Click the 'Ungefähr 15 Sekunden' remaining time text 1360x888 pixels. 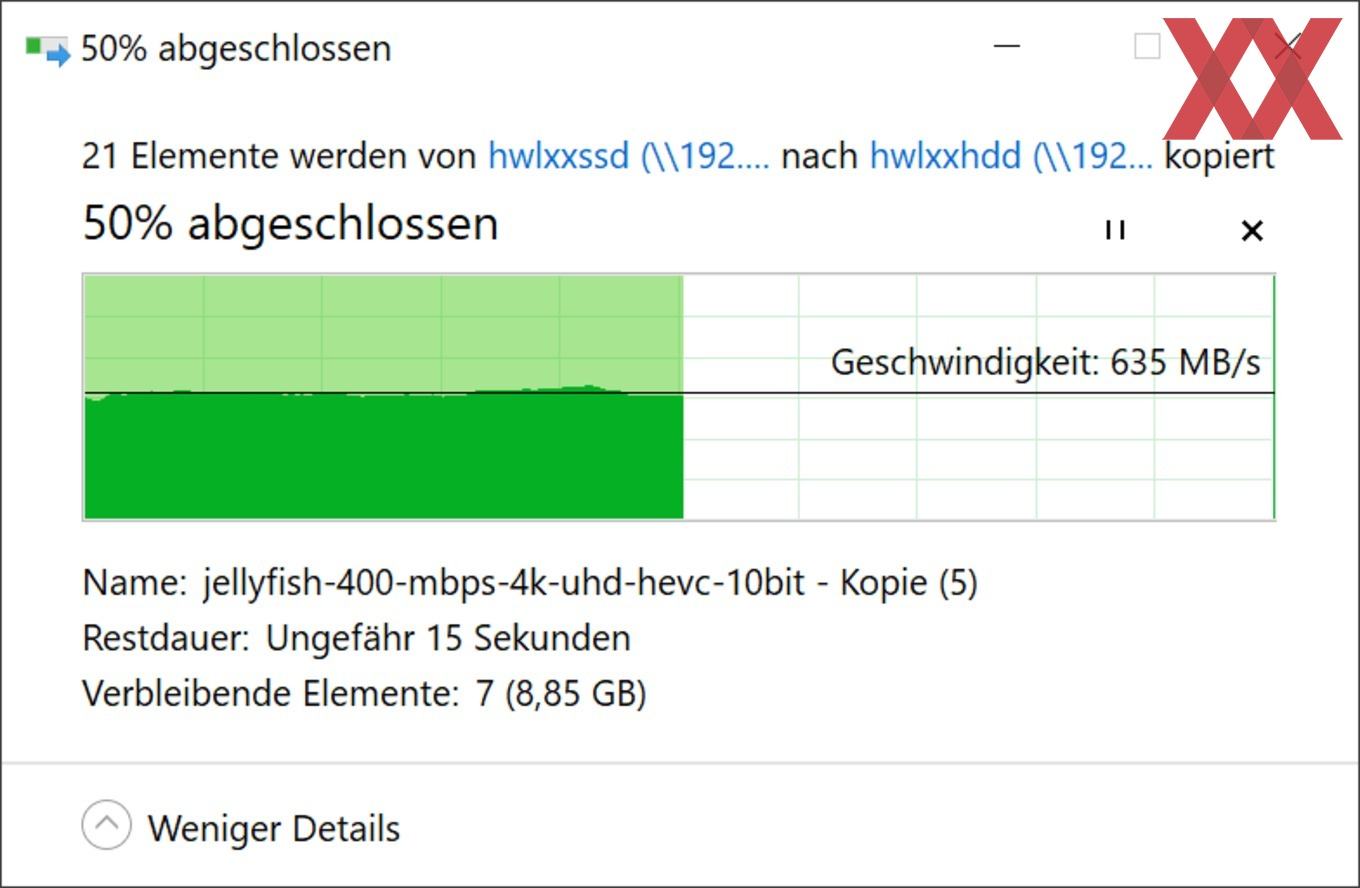click(448, 638)
